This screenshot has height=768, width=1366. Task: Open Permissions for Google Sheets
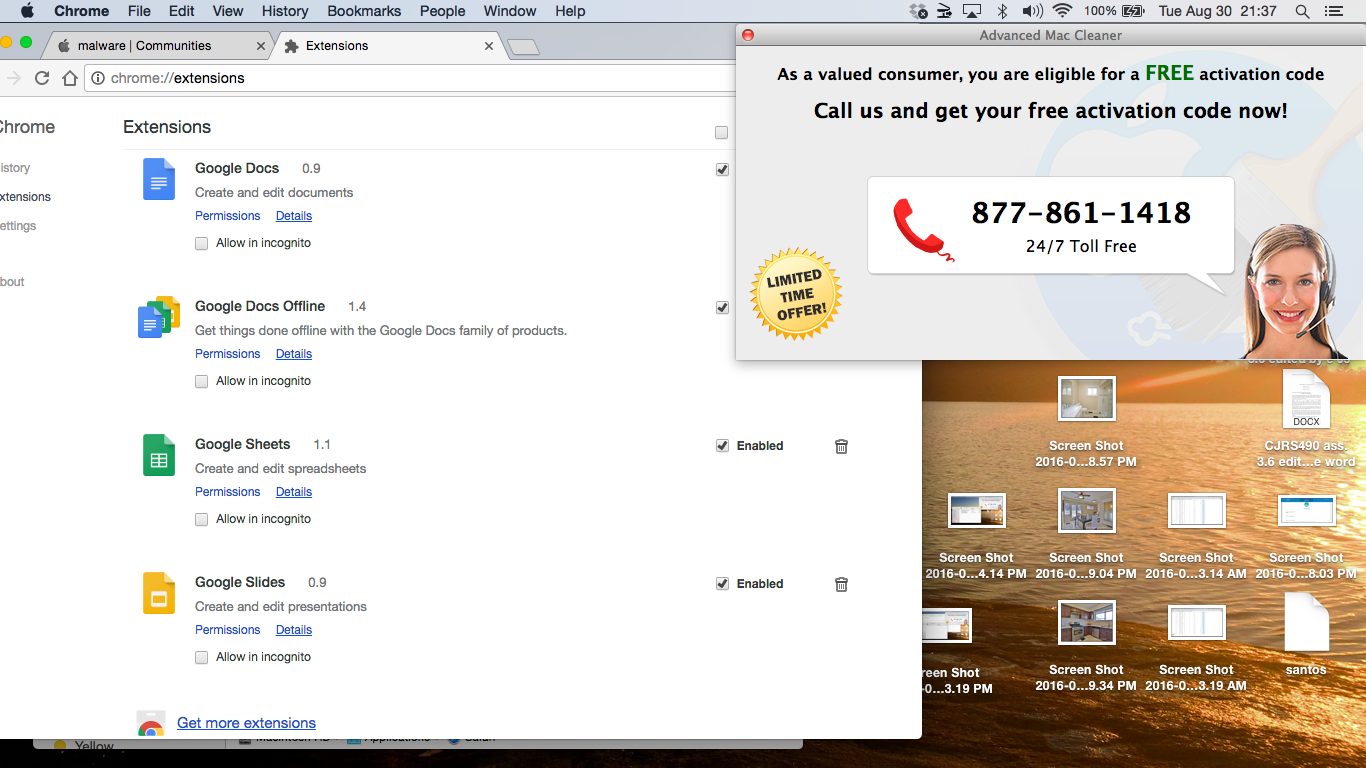227,492
